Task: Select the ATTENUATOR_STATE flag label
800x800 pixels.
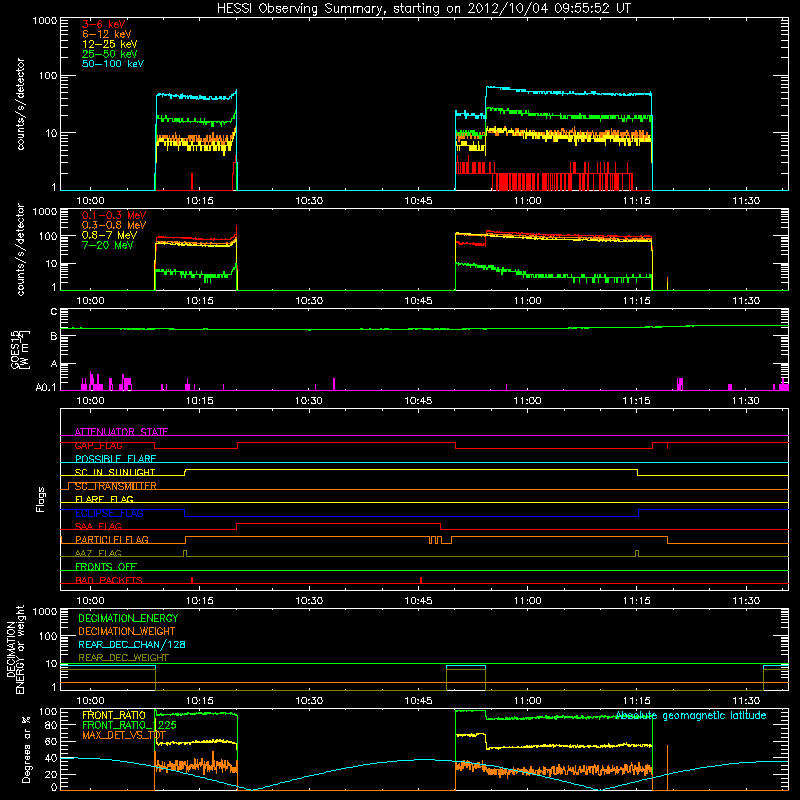Action: coord(121,432)
